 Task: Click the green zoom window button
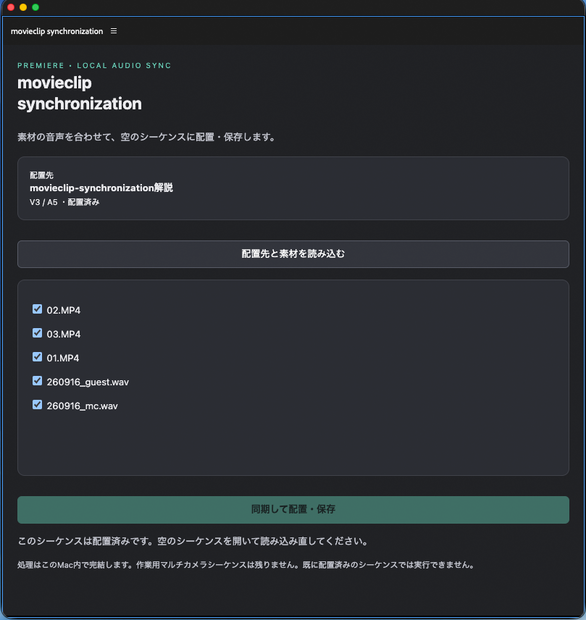click(35, 7)
